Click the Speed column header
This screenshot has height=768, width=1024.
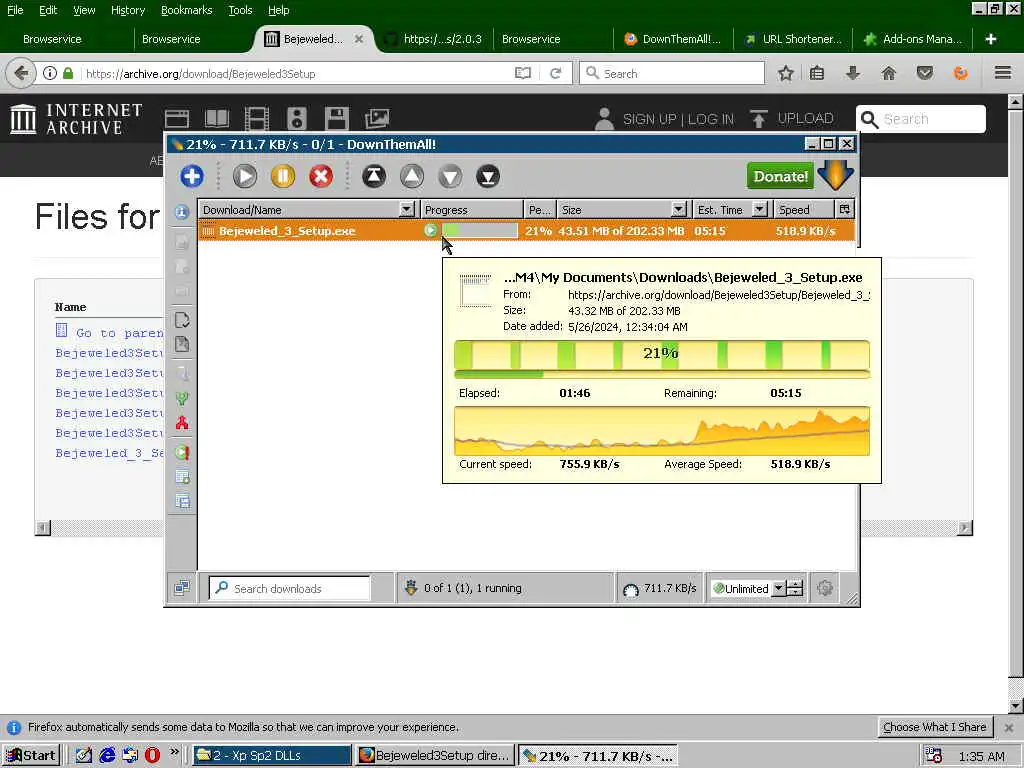804,210
